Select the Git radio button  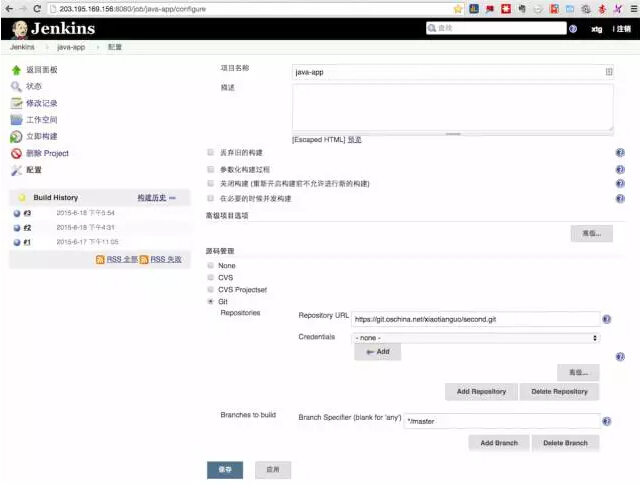tap(211, 301)
